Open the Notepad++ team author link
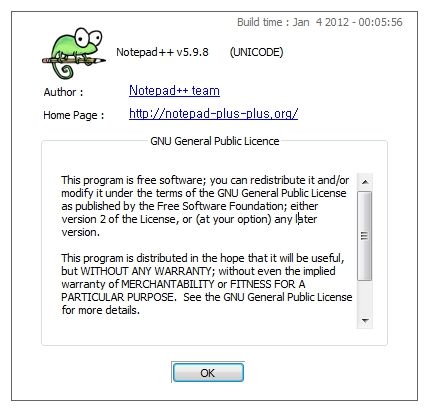The width and height of the screenshot is (427, 410). [174, 91]
